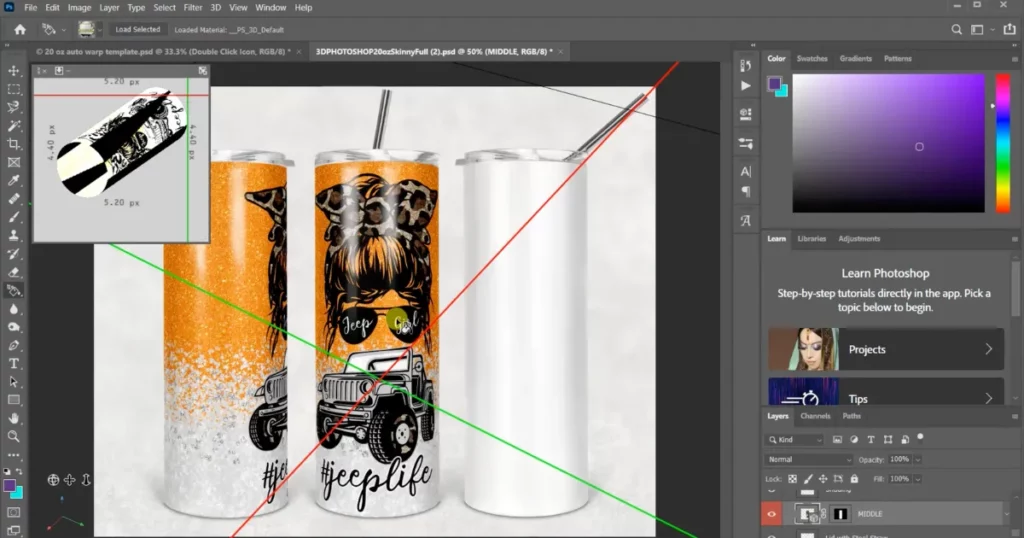1024x538 pixels.
Task: Toggle smart object filter in Layers panel
Action: [905, 440]
